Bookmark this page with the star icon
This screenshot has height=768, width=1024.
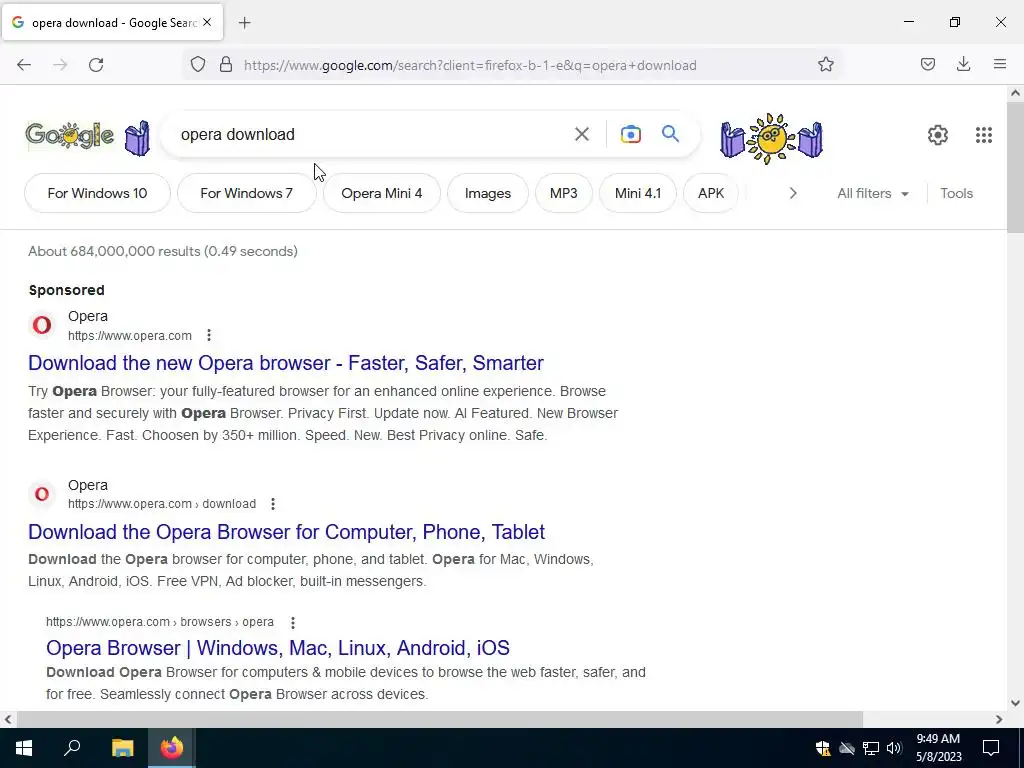pyautogui.click(x=825, y=65)
